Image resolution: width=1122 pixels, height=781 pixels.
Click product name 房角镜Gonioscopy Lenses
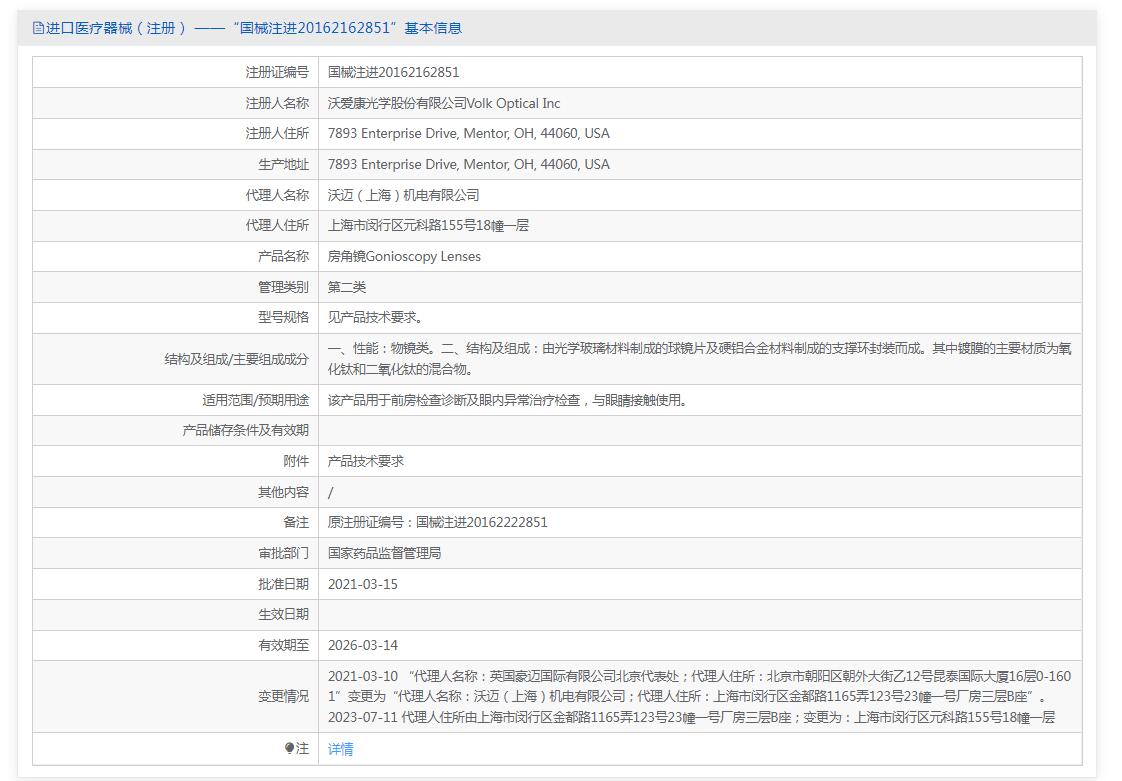pyautogui.click(x=404, y=256)
